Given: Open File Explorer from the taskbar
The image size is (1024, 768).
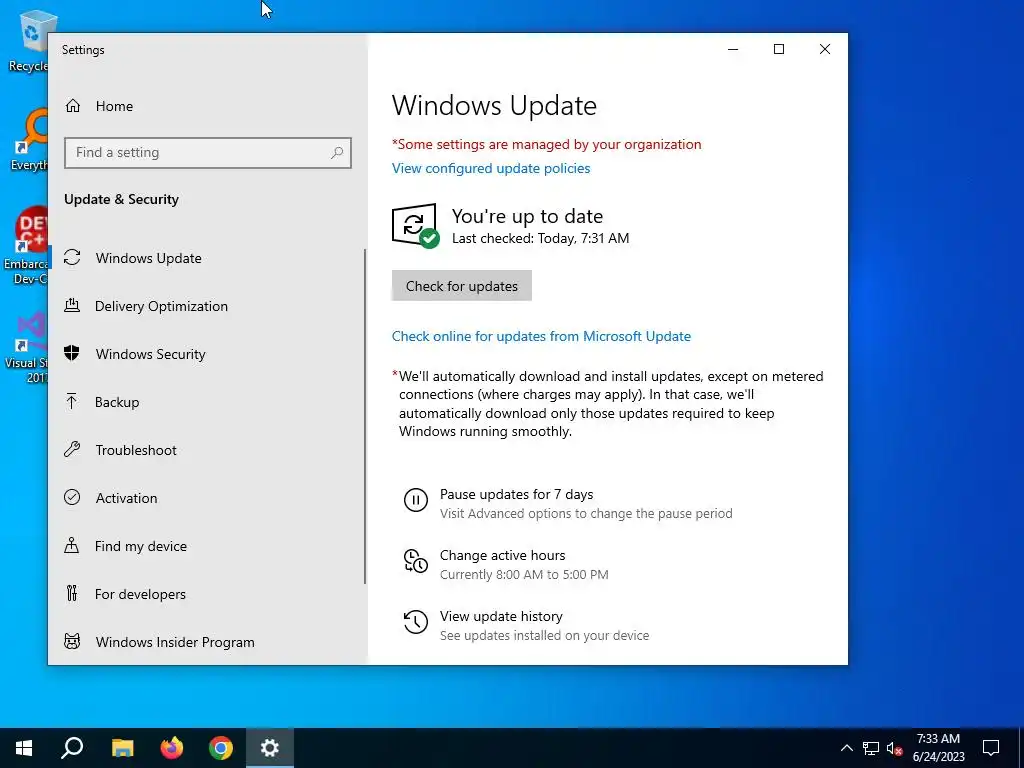Looking at the screenshot, I should tap(122, 748).
